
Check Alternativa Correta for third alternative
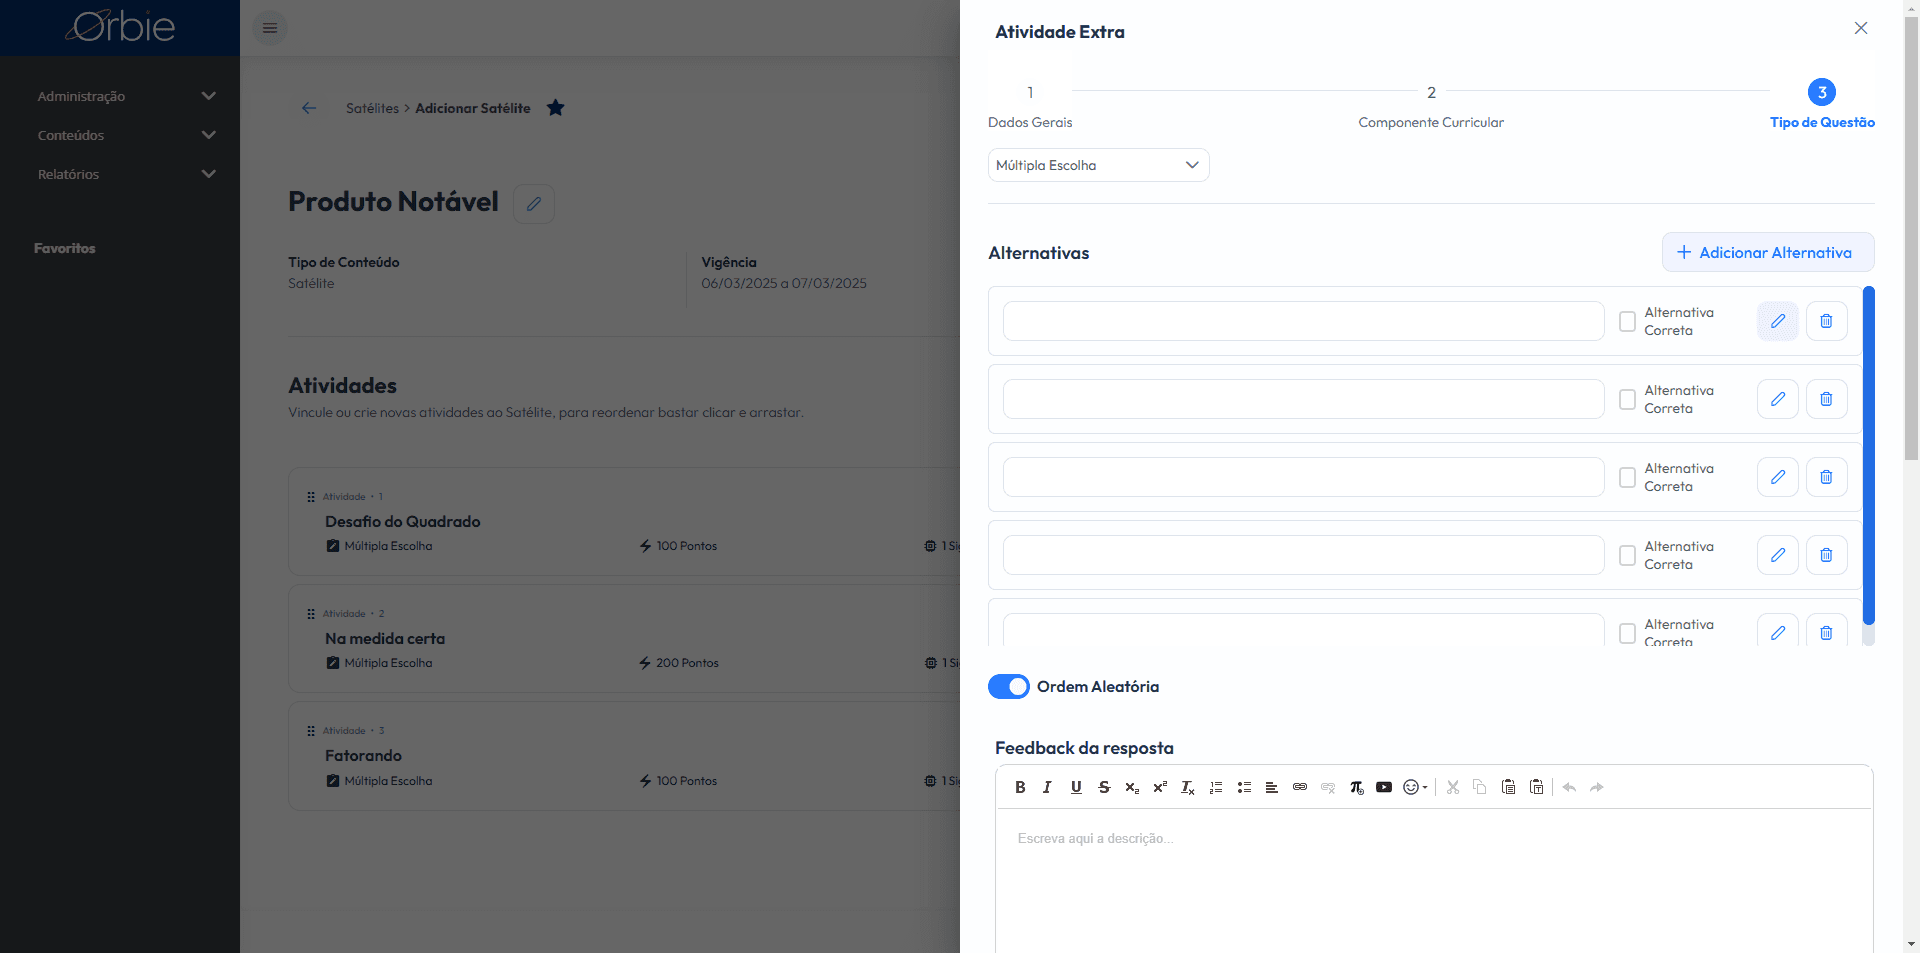tap(1628, 477)
